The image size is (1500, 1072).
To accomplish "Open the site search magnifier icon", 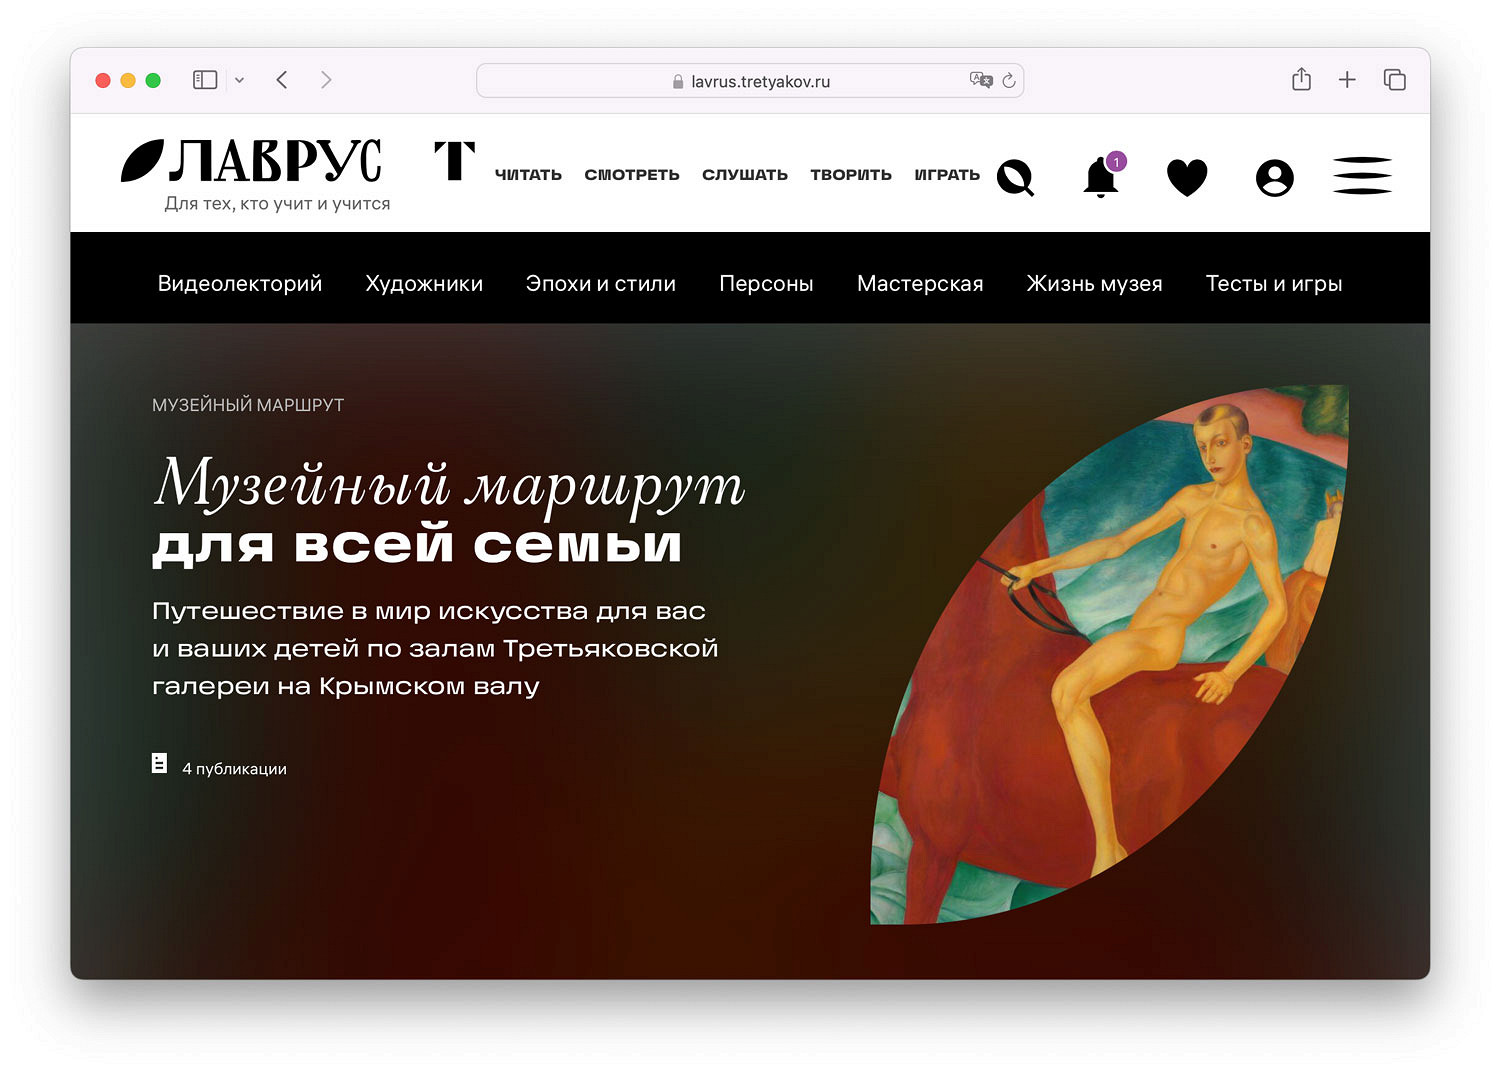I will [x=1015, y=177].
